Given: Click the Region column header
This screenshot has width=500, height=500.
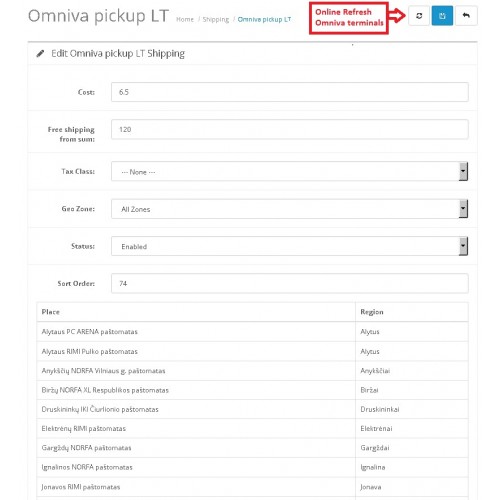Looking at the screenshot, I should 372,312.
